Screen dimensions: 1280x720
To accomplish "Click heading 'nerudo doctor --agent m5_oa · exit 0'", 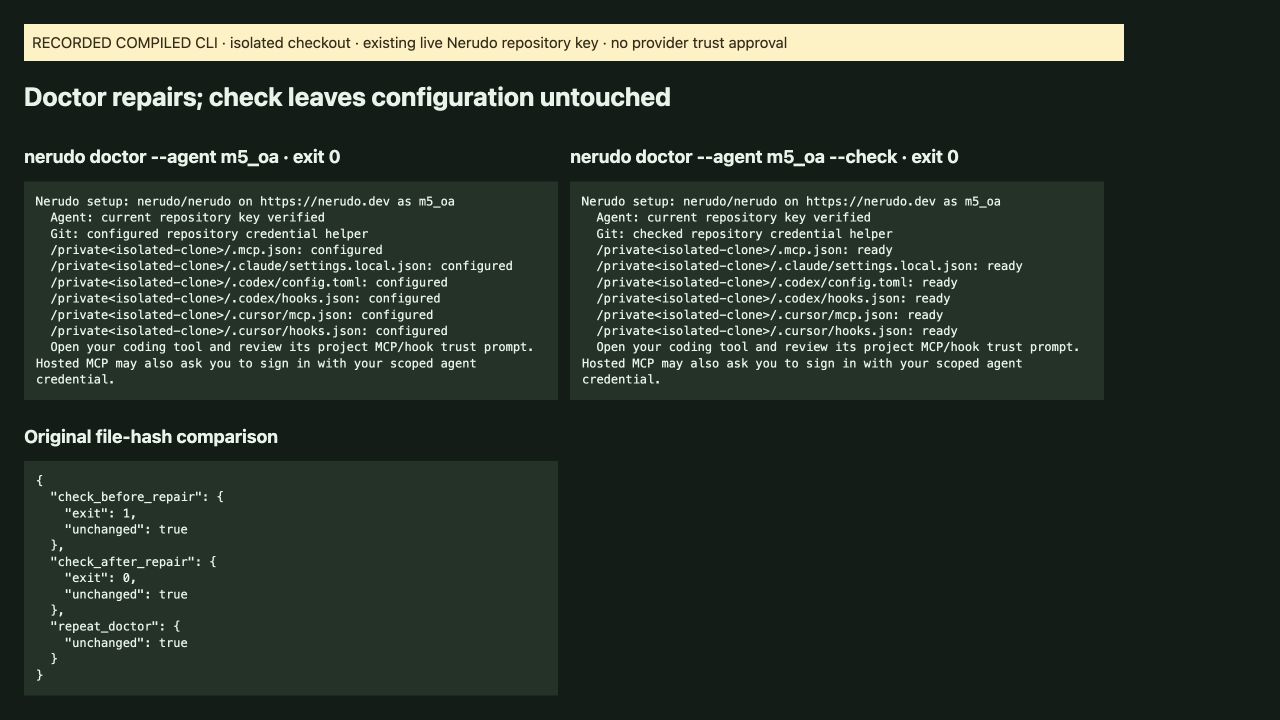I will pyautogui.click(x=182, y=157).
